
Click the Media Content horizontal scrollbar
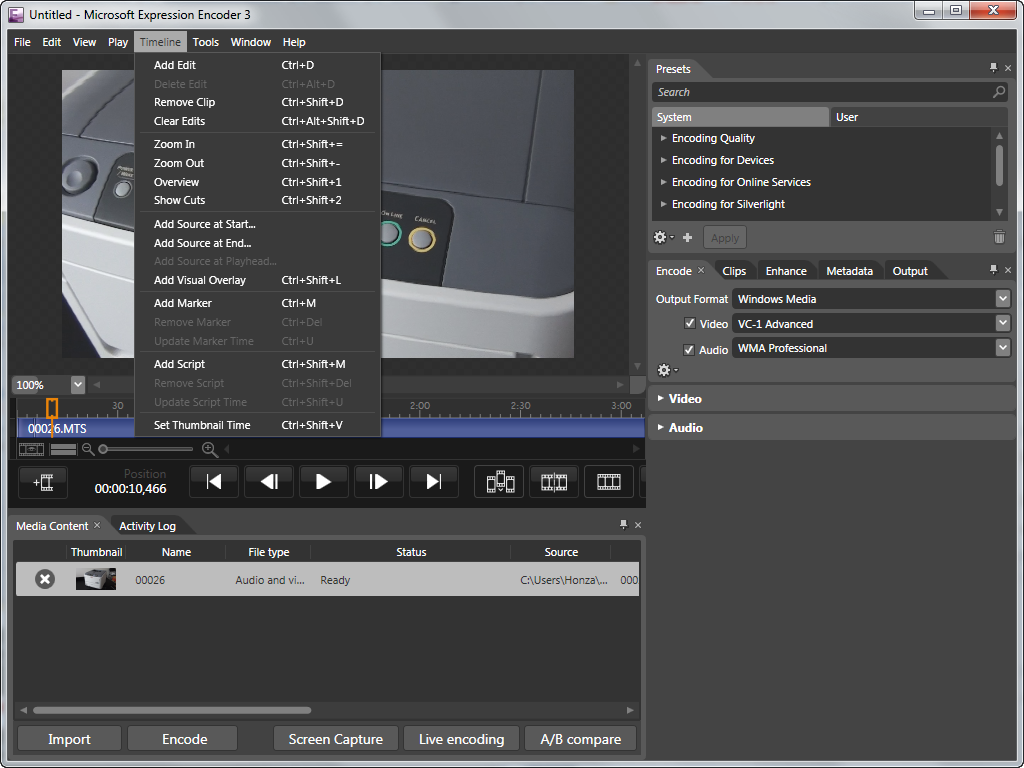(172, 710)
